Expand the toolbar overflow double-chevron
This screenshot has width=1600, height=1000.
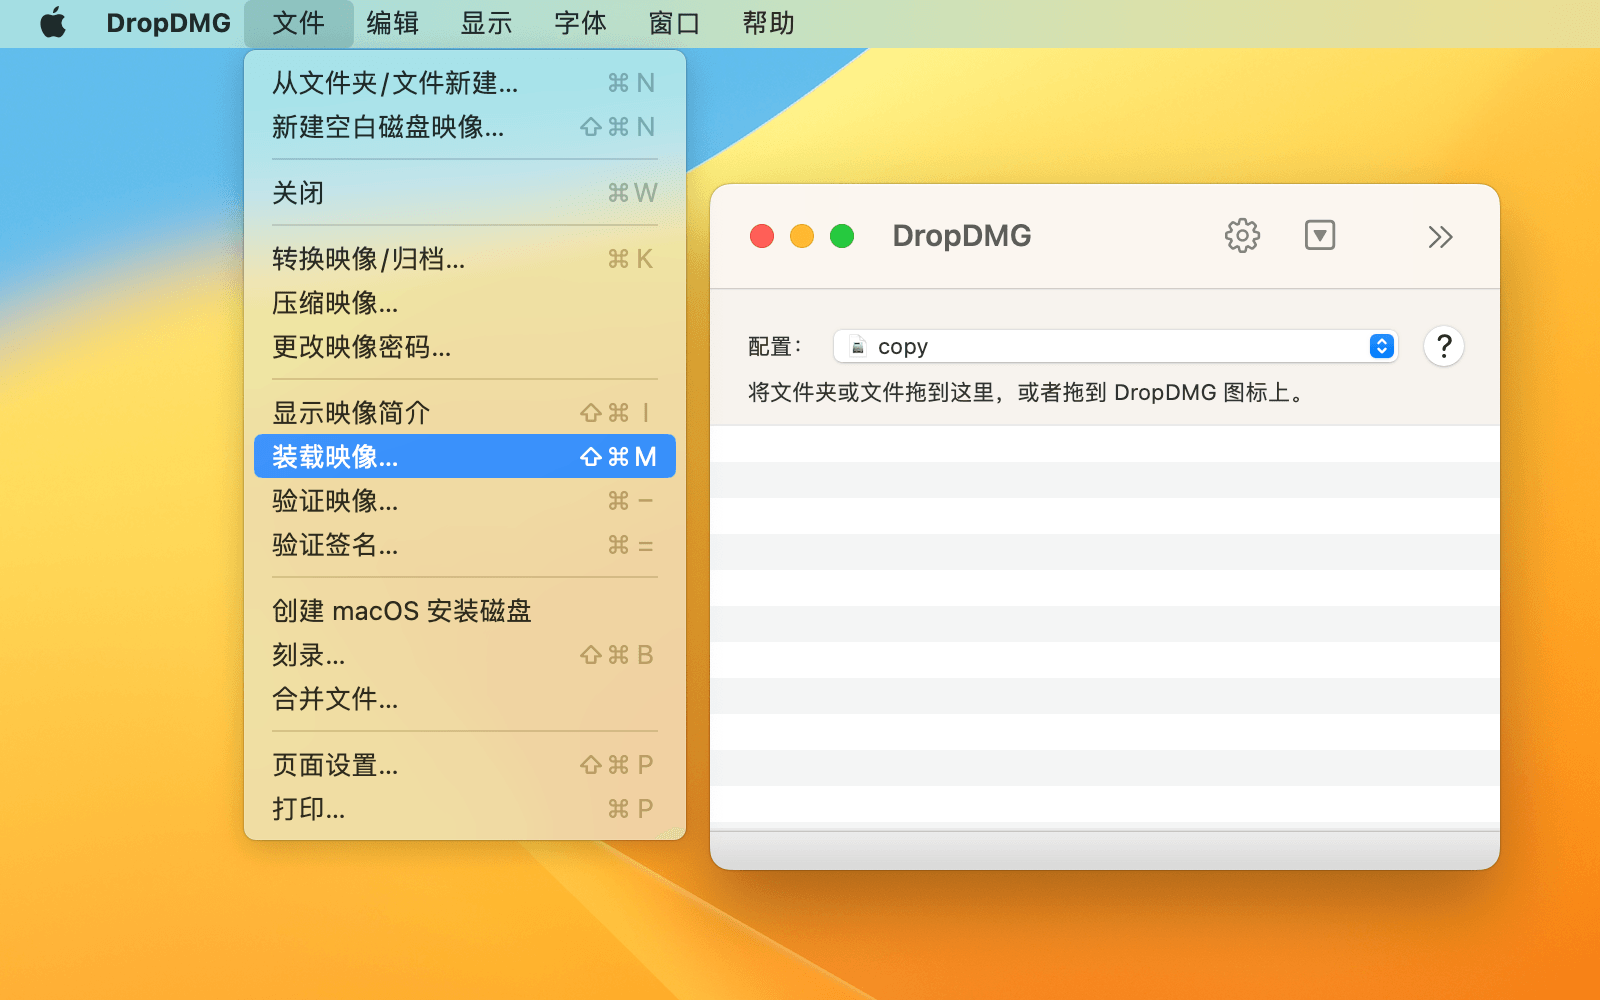1440,237
